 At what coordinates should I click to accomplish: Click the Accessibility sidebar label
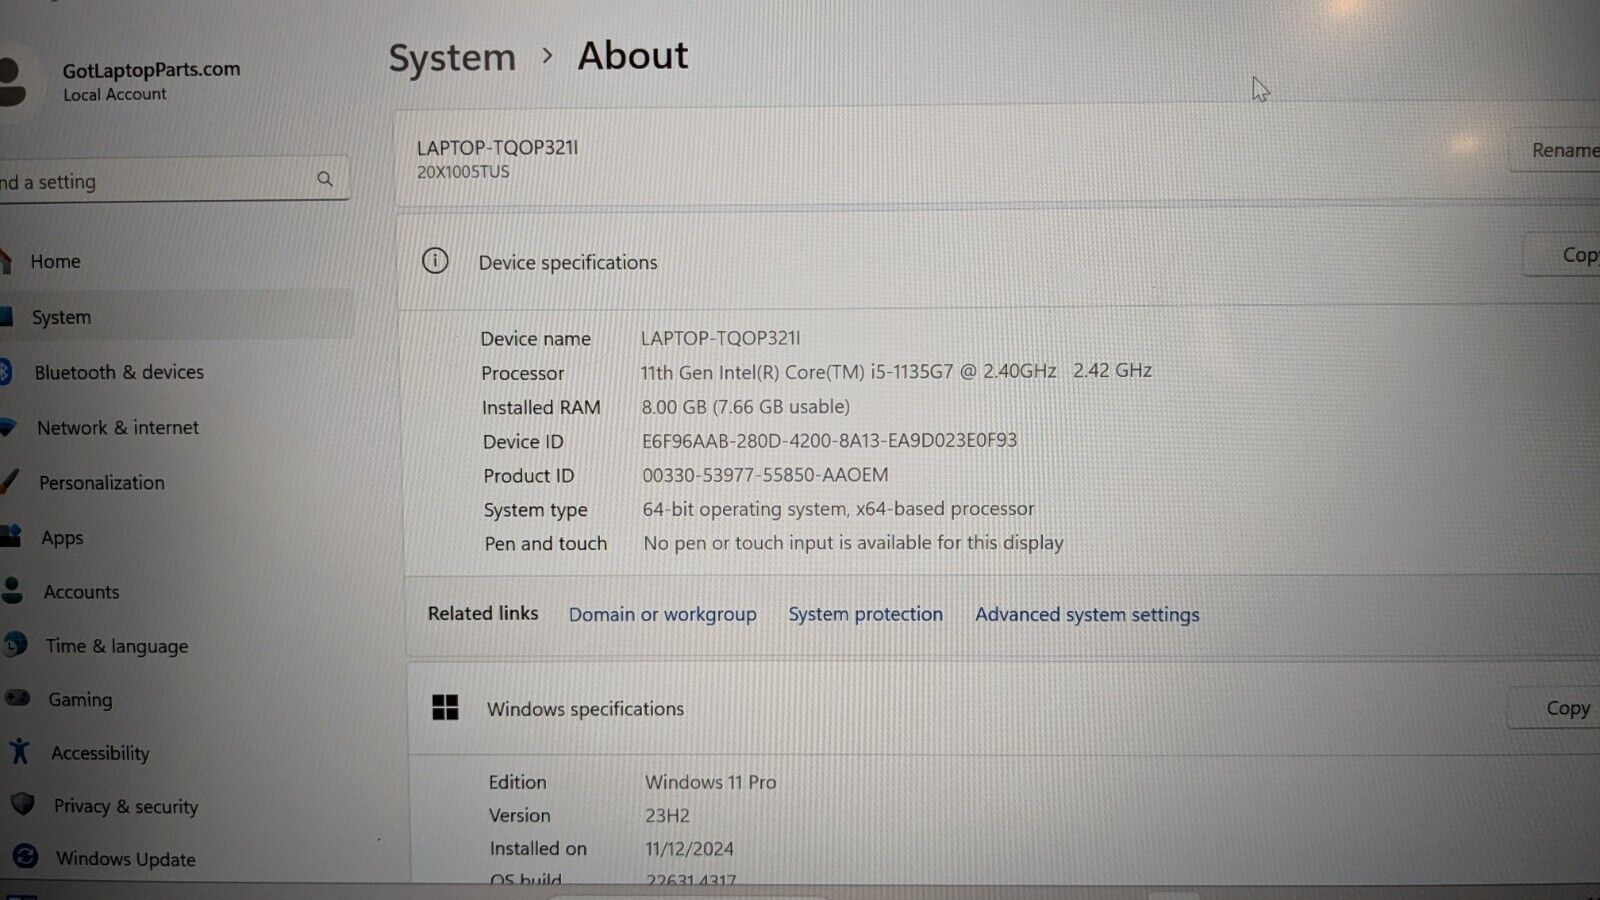100,753
